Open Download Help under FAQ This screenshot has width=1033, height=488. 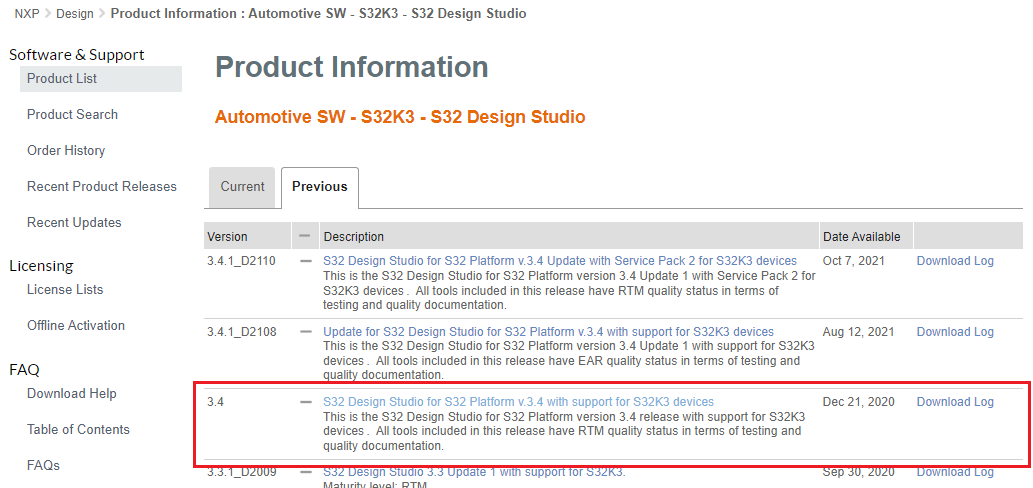(72, 394)
